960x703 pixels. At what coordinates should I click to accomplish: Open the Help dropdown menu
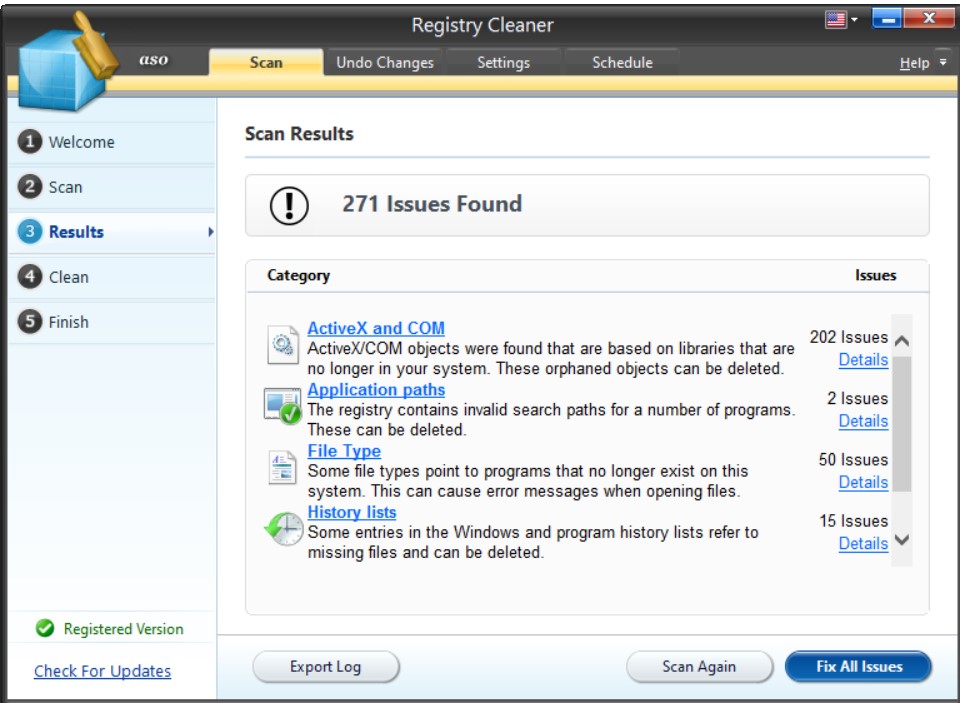pos(919,60)
